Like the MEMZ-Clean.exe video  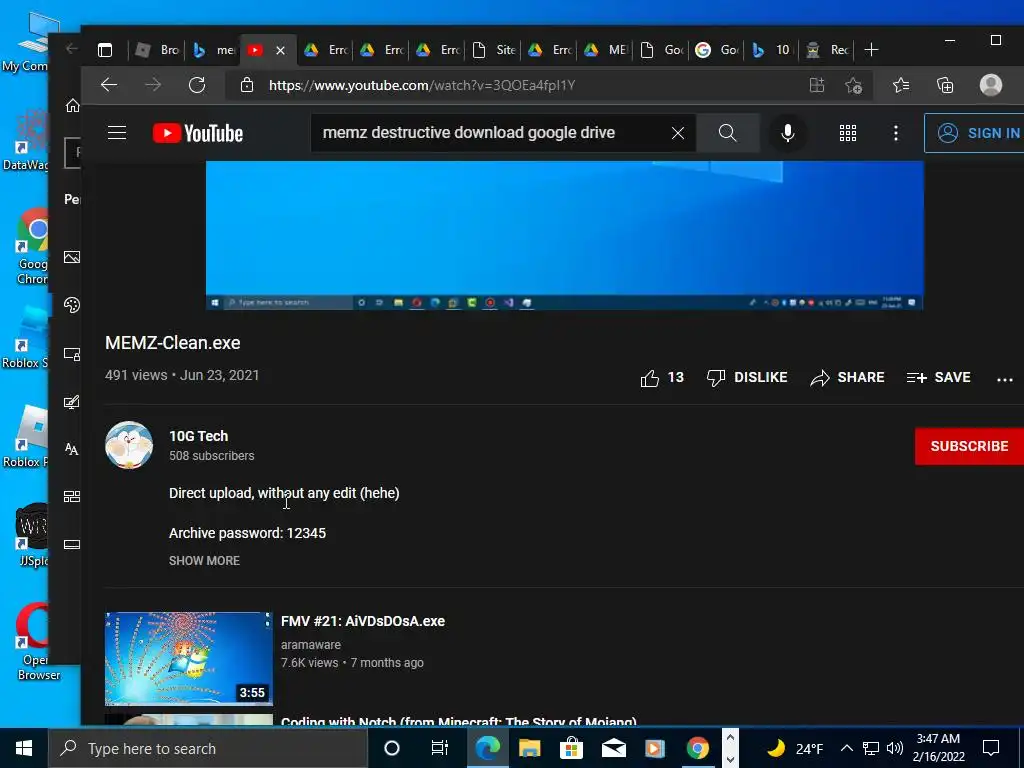pos(662,377)
